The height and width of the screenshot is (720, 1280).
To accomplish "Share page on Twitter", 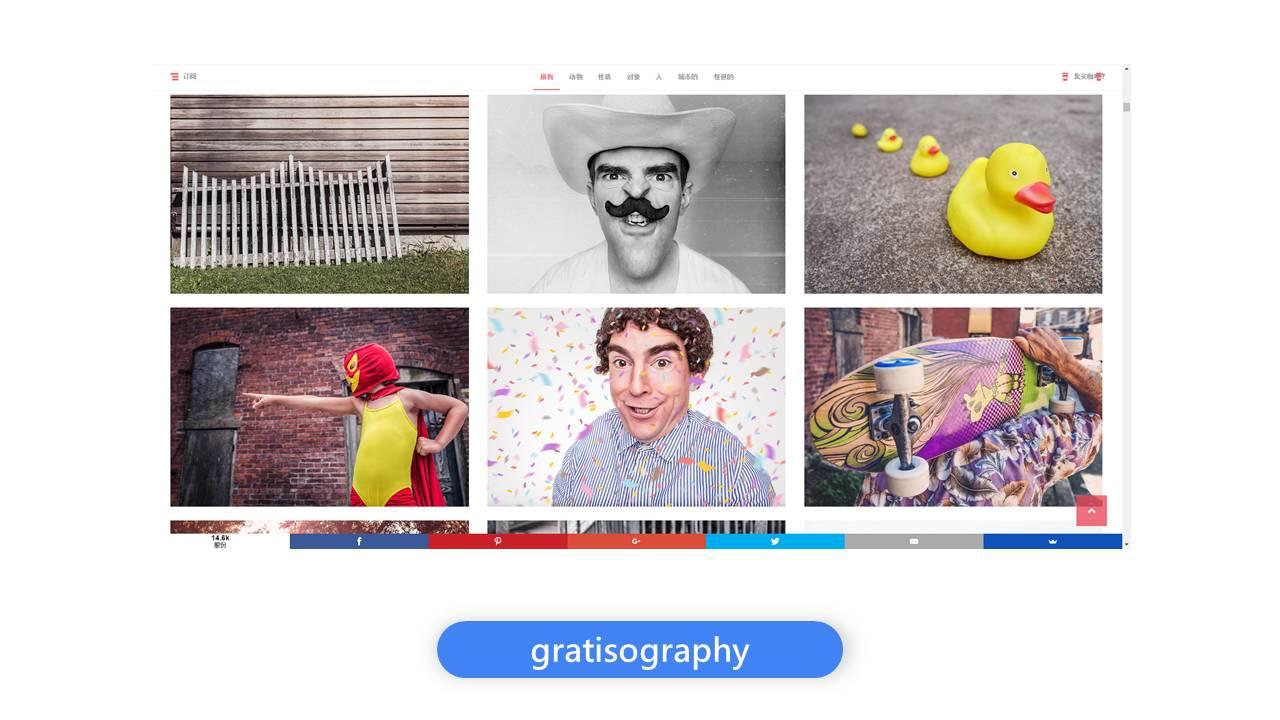I will tap(775, 541).
